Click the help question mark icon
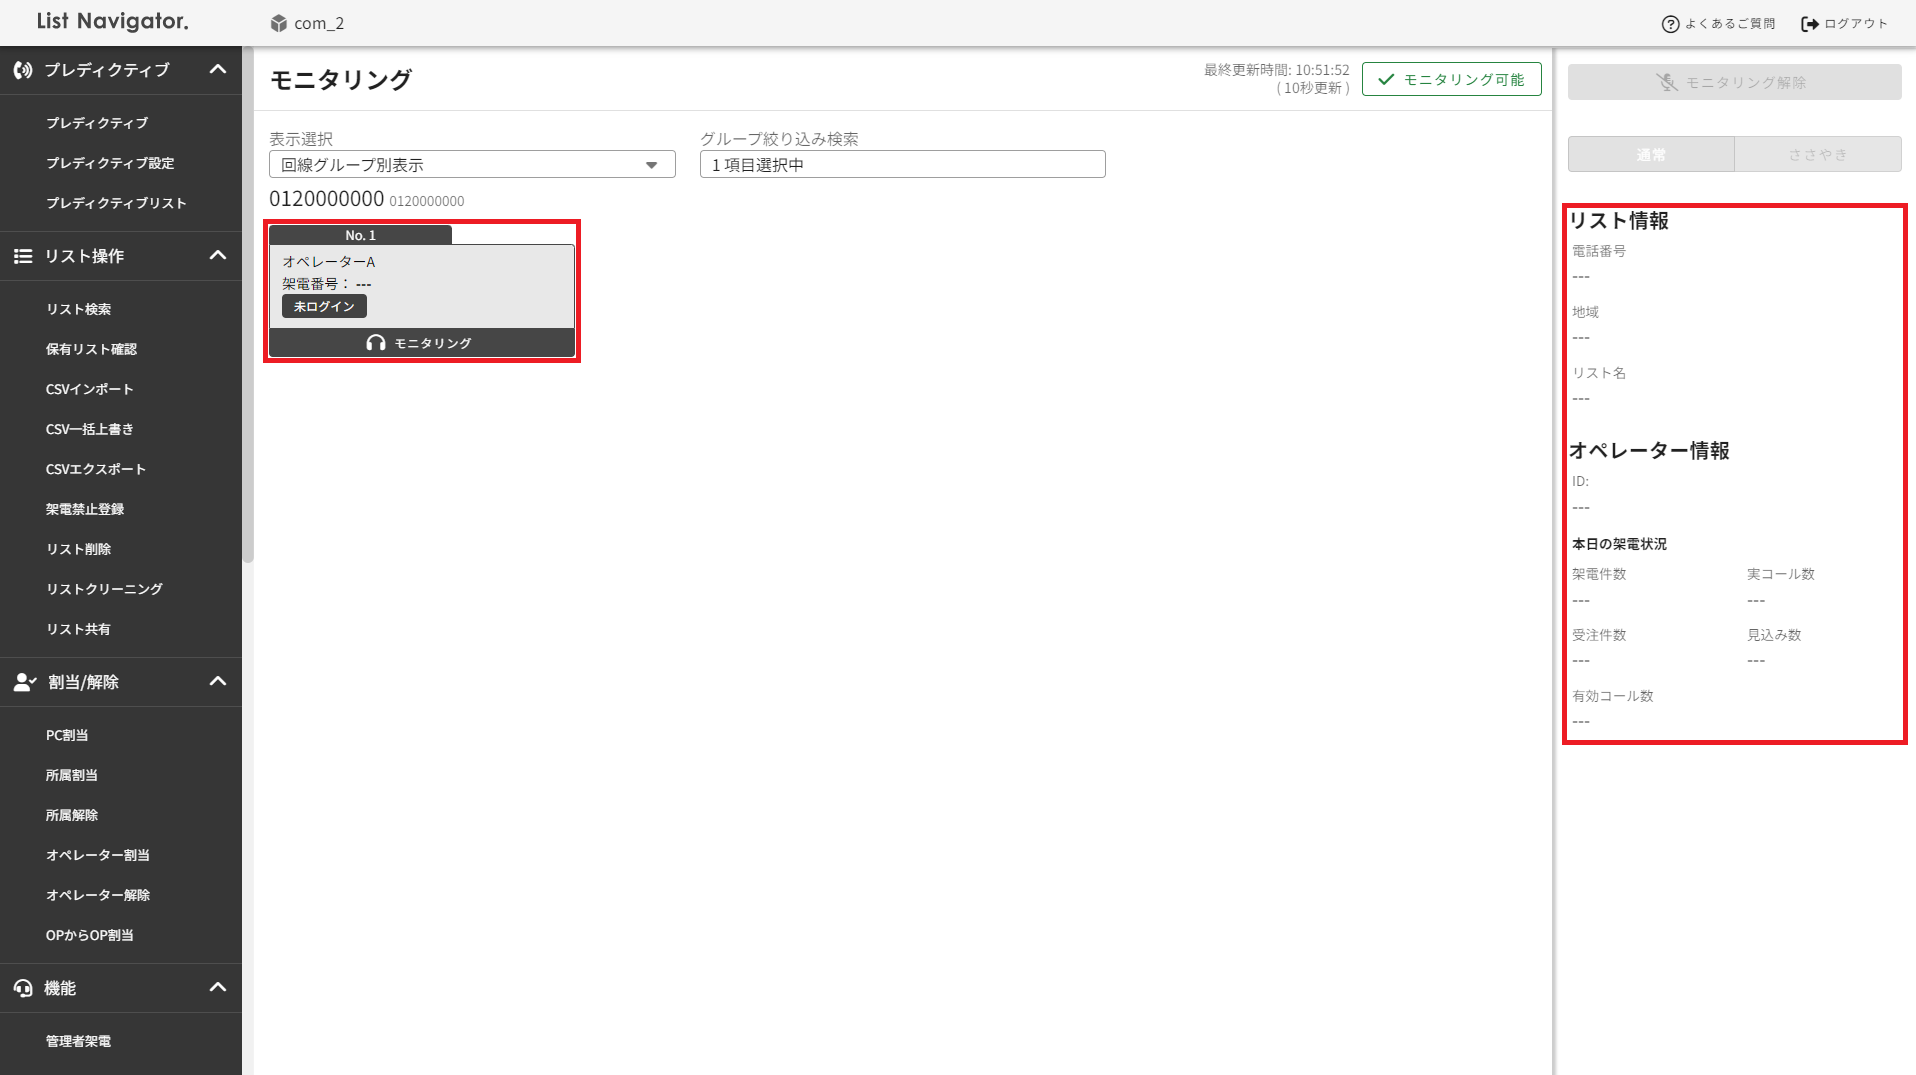The width and height of the screenshot is (1916, 1075). coord(1670,24)
